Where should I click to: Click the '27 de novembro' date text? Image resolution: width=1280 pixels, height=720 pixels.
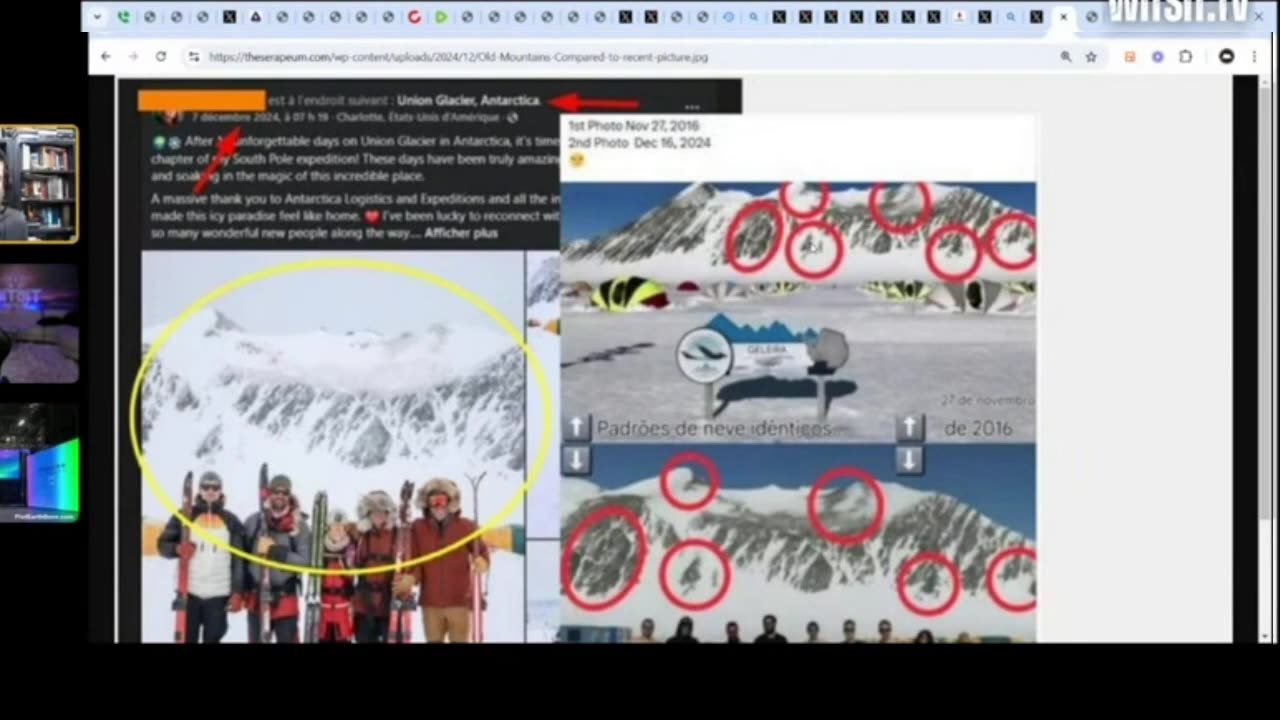point(987,400)
